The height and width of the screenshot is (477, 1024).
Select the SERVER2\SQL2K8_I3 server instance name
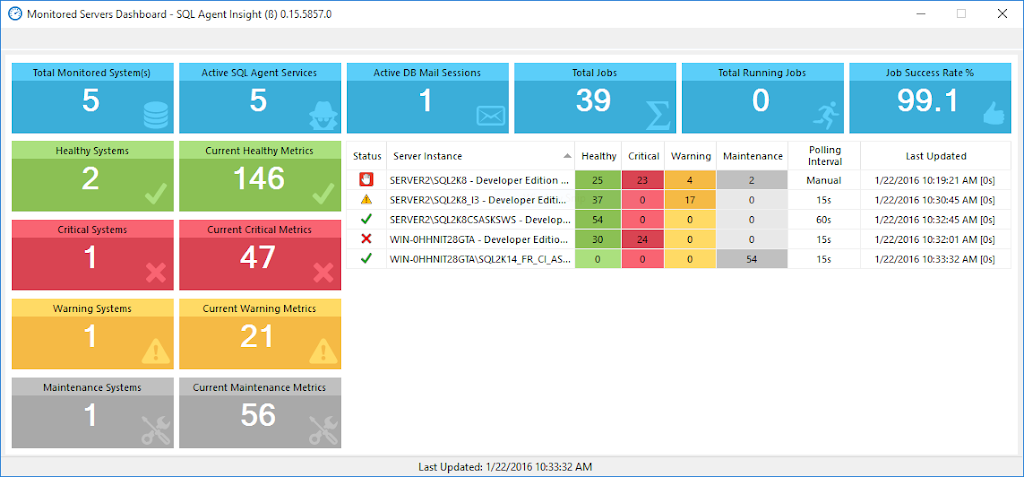click(x=479, y=200)
